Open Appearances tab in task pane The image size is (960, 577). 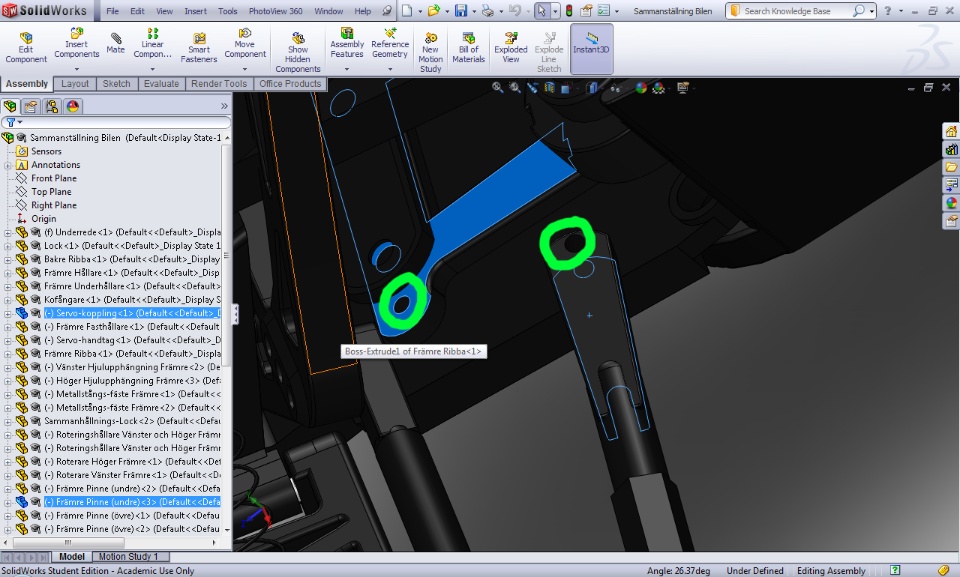(951, 203)
